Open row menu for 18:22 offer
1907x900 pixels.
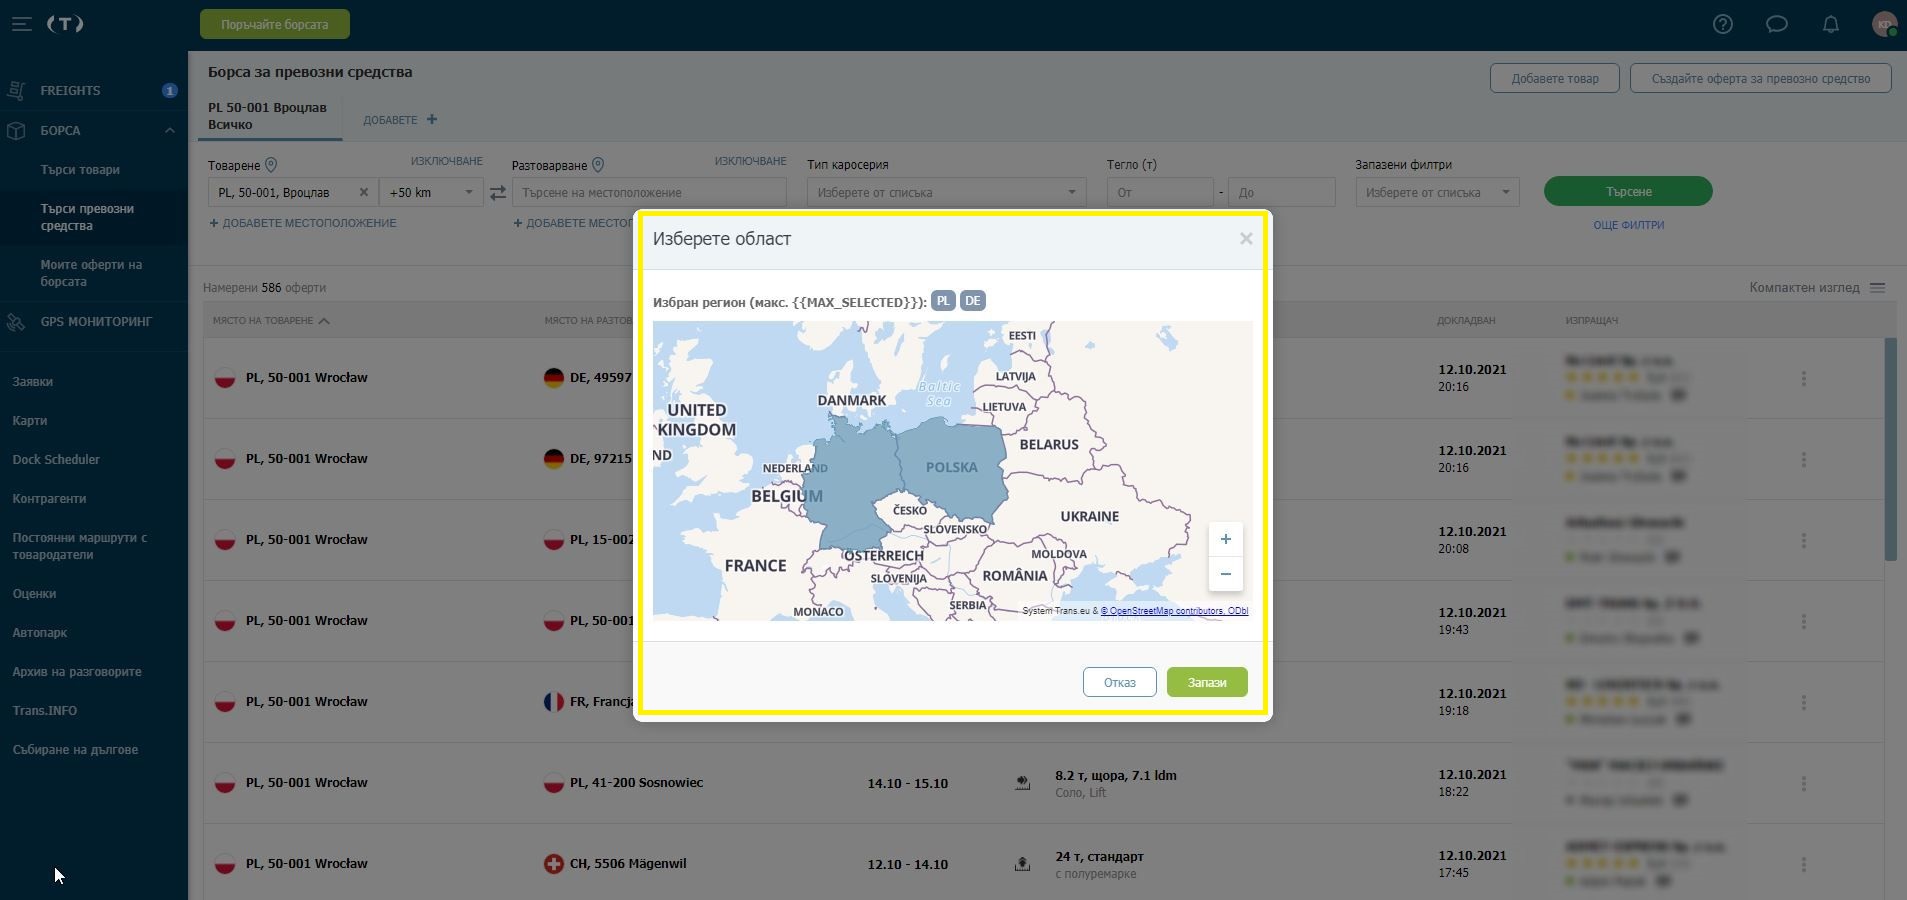[1804, 783]
